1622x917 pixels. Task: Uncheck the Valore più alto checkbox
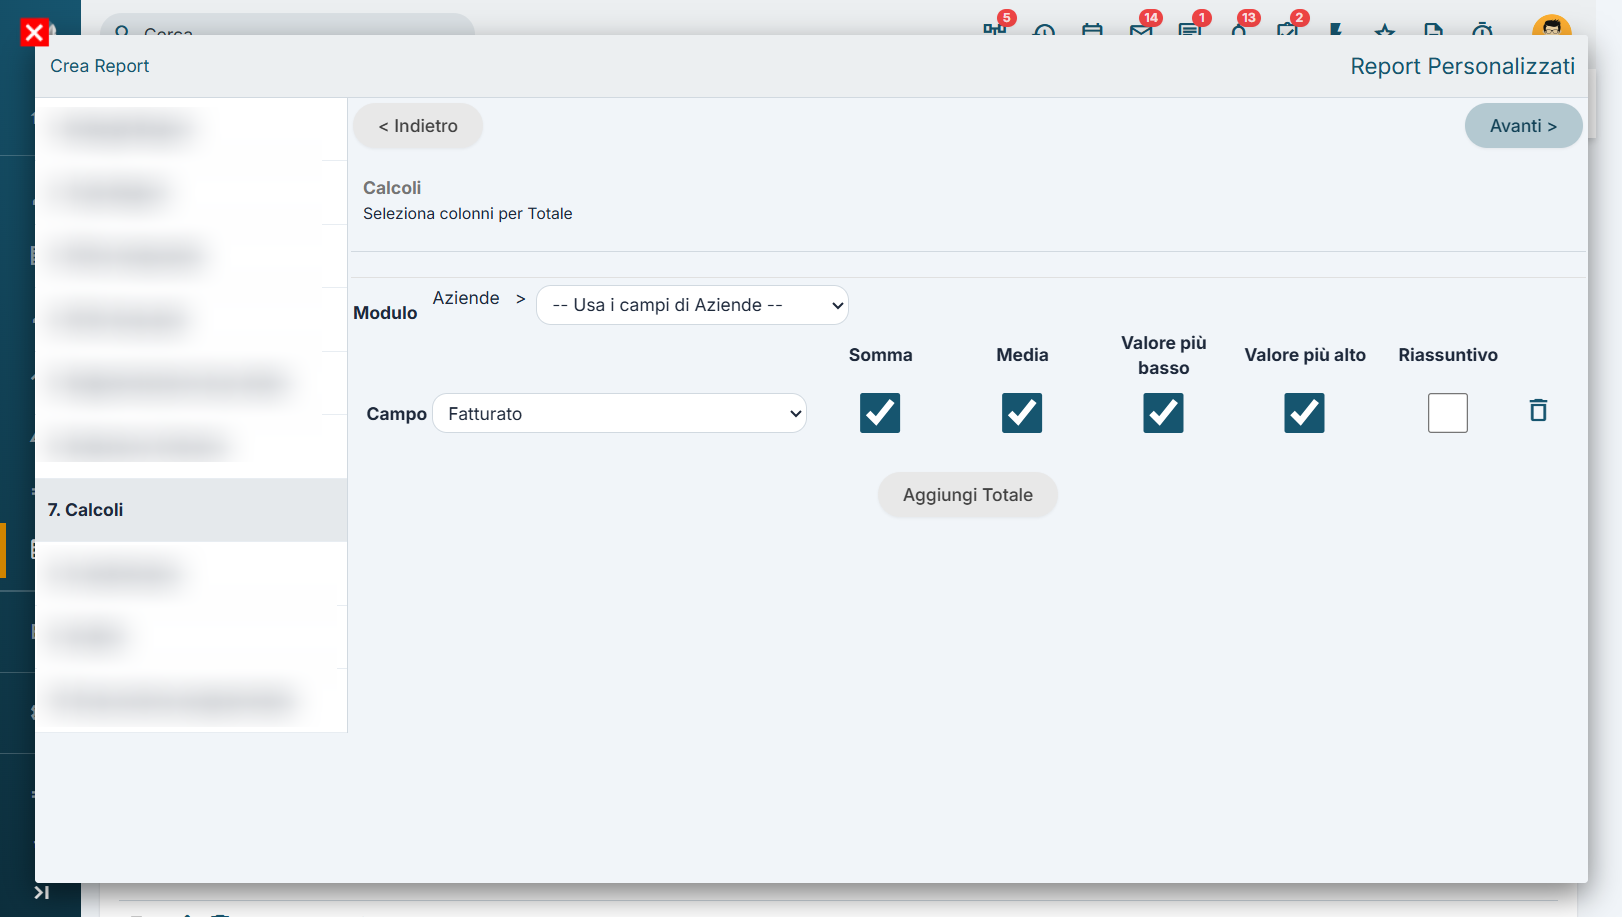click(x=1304, y=413)
